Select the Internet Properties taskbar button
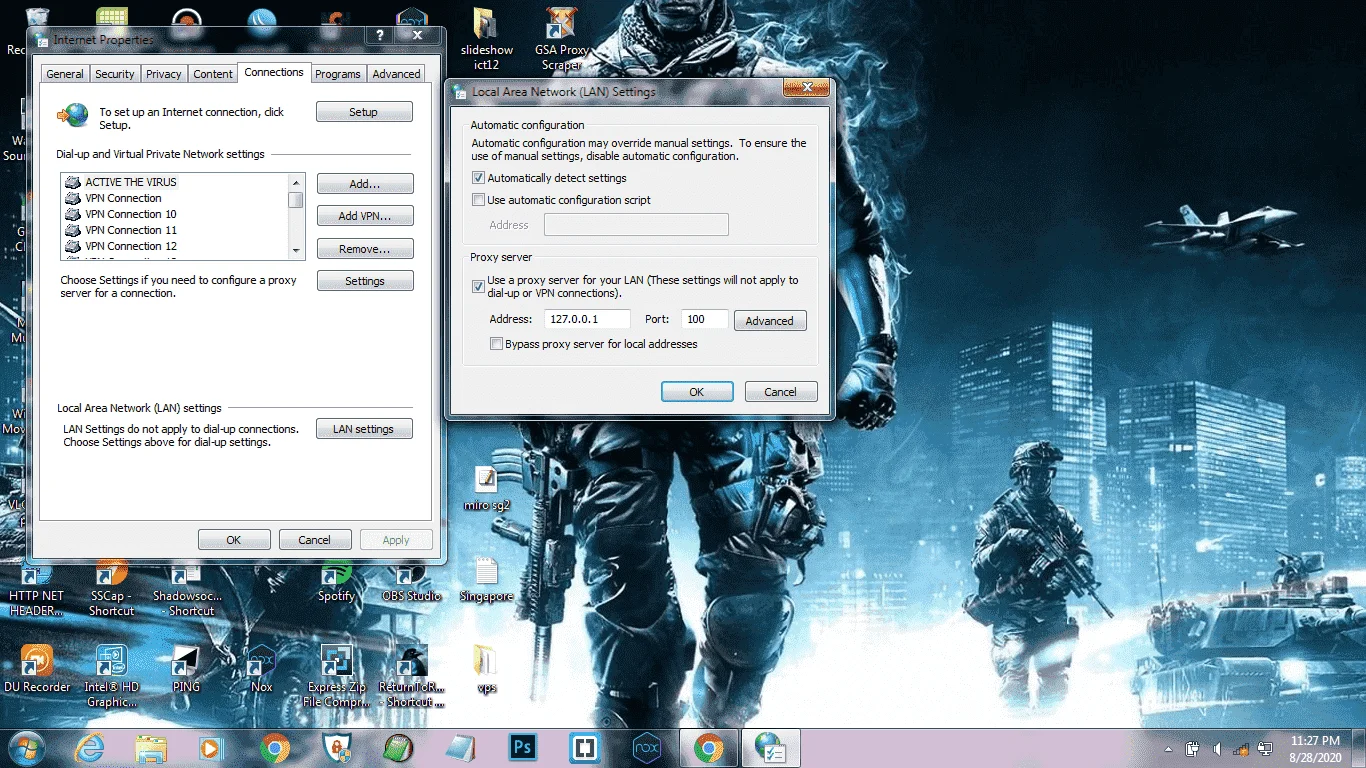 [771, 748]
